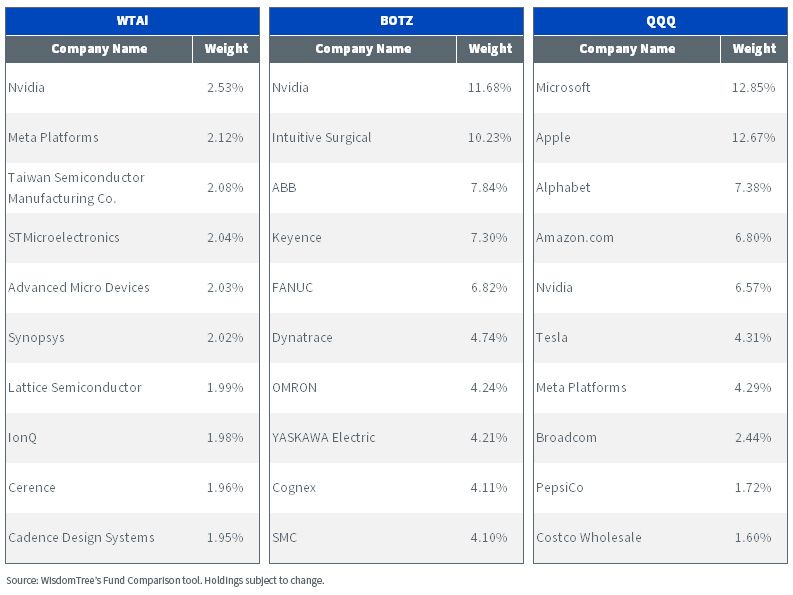Click the Dynatrace holding

tap(302, 337)
